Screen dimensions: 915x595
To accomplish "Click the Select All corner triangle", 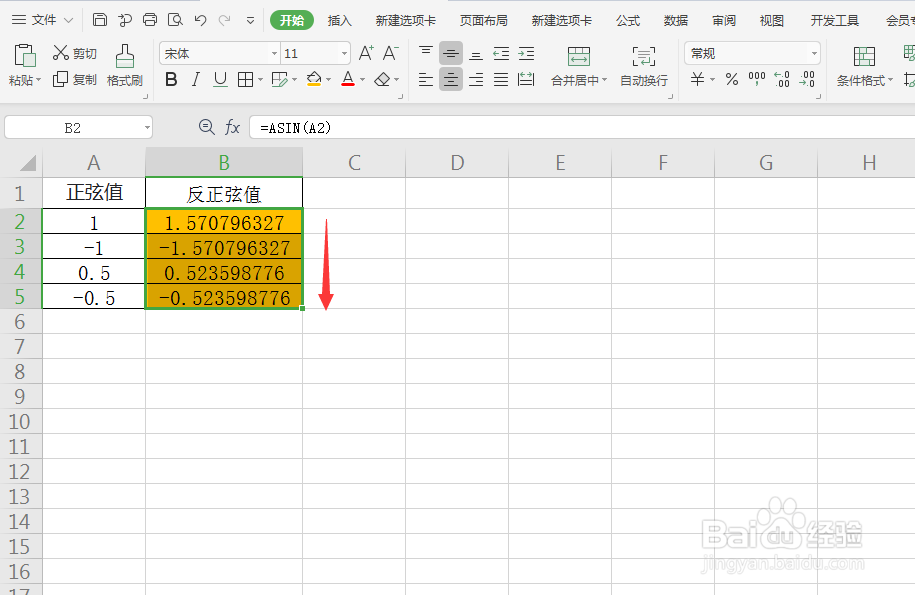I will pos(27,163).
